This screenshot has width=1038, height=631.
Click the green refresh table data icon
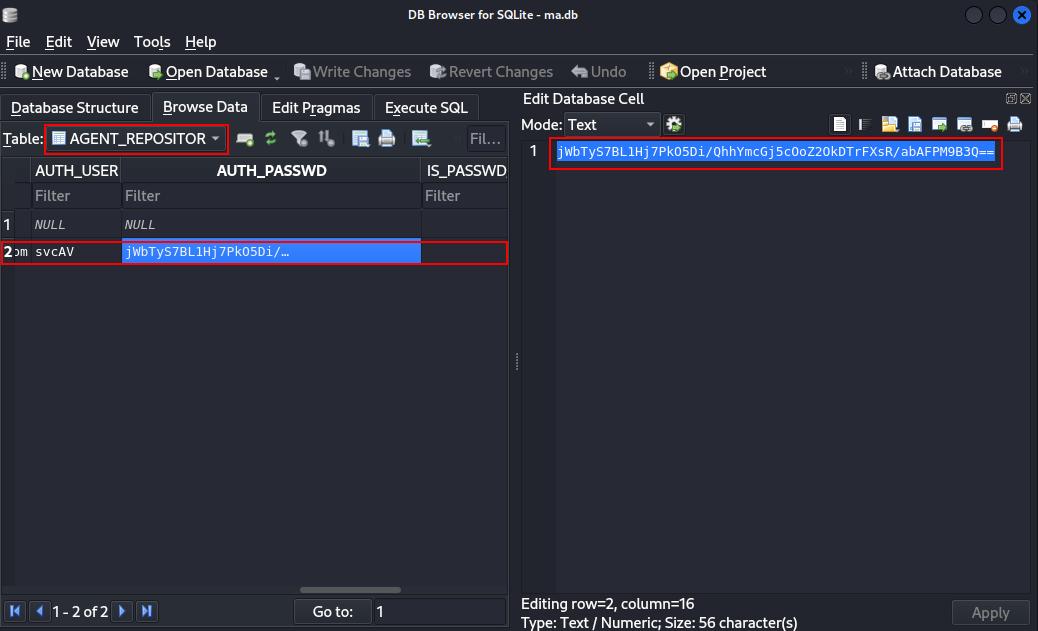point(271,138)
